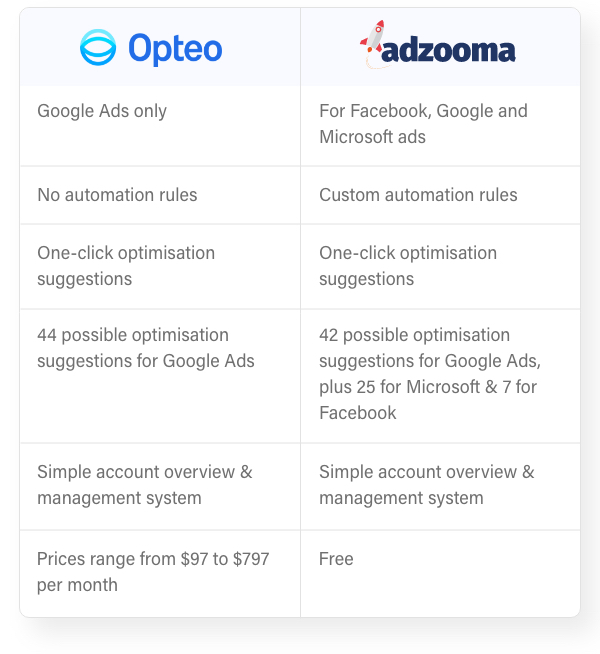Click the Opteo brand name text
The height and width of the screenshot is (654, 600).
coord(175,49)
